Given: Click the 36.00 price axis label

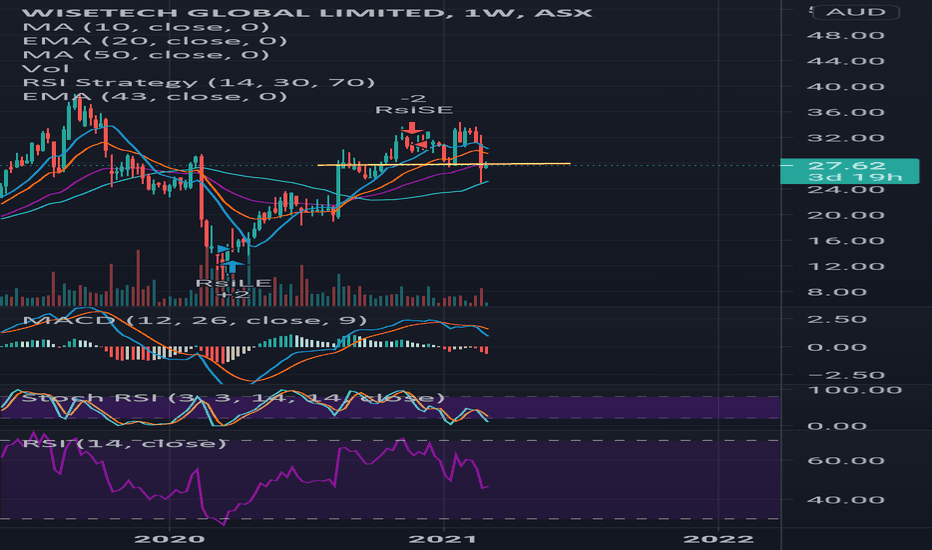Looking at the screenshot, I should [845, 112].
